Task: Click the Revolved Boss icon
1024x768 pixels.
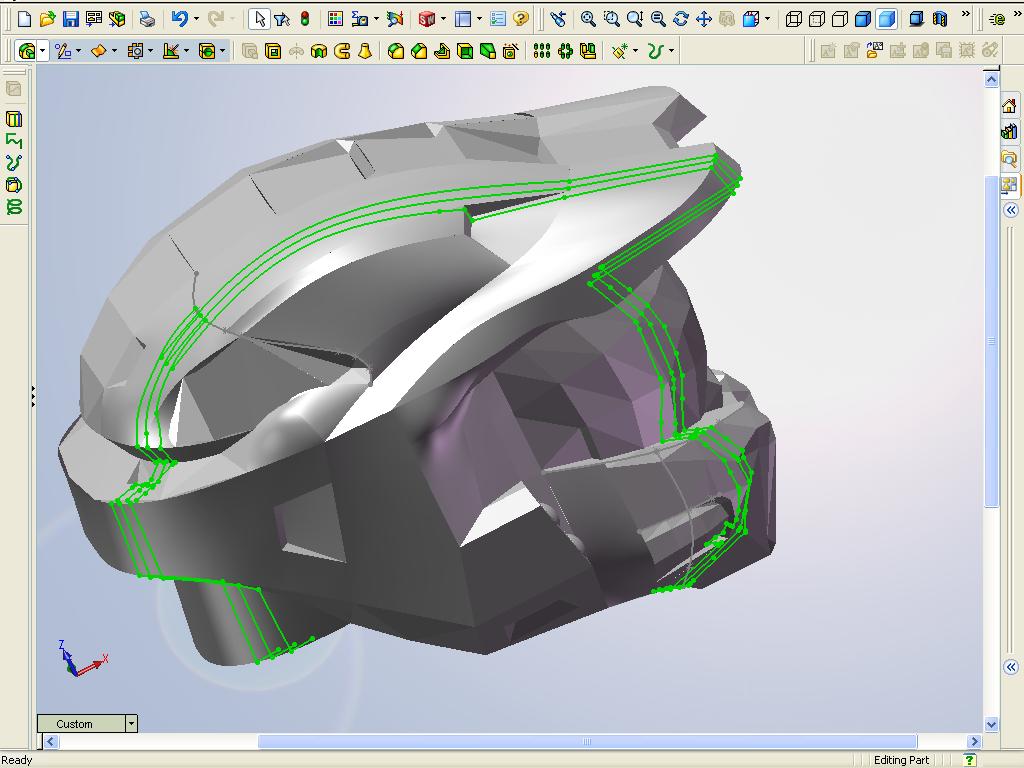Action: click(296, 50)
